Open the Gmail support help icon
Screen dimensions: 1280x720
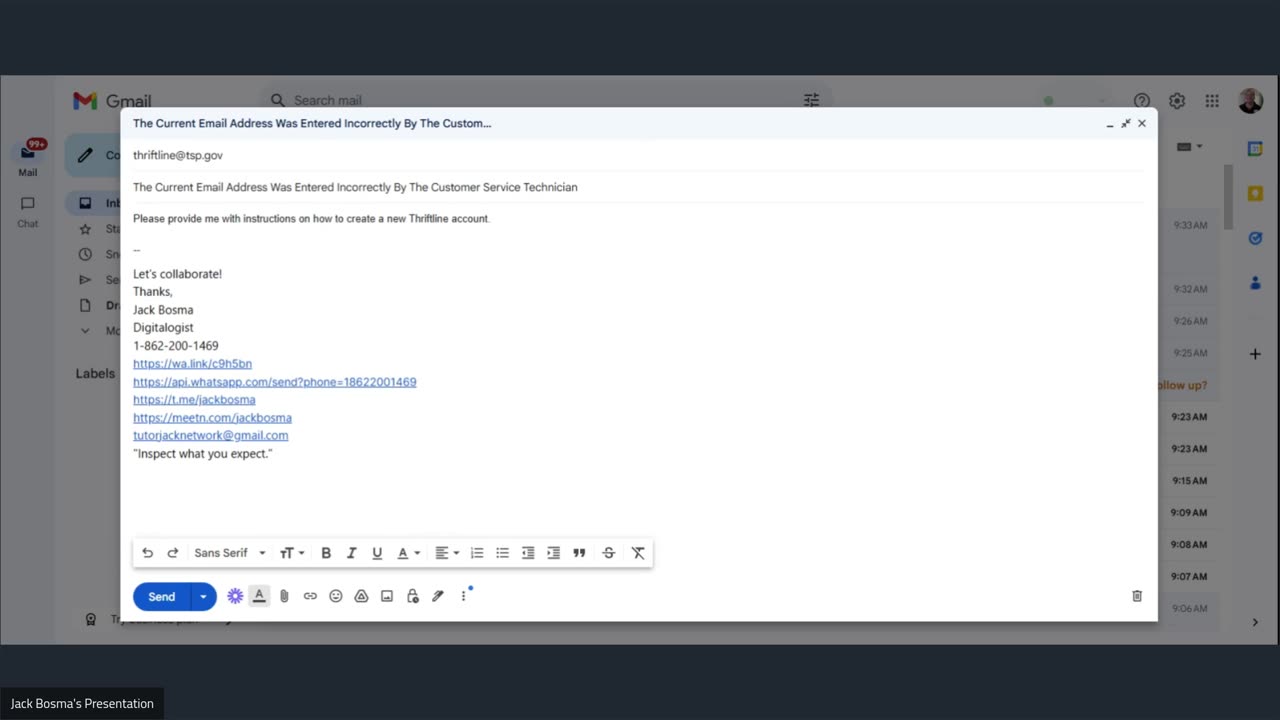tap(1142, 101)
